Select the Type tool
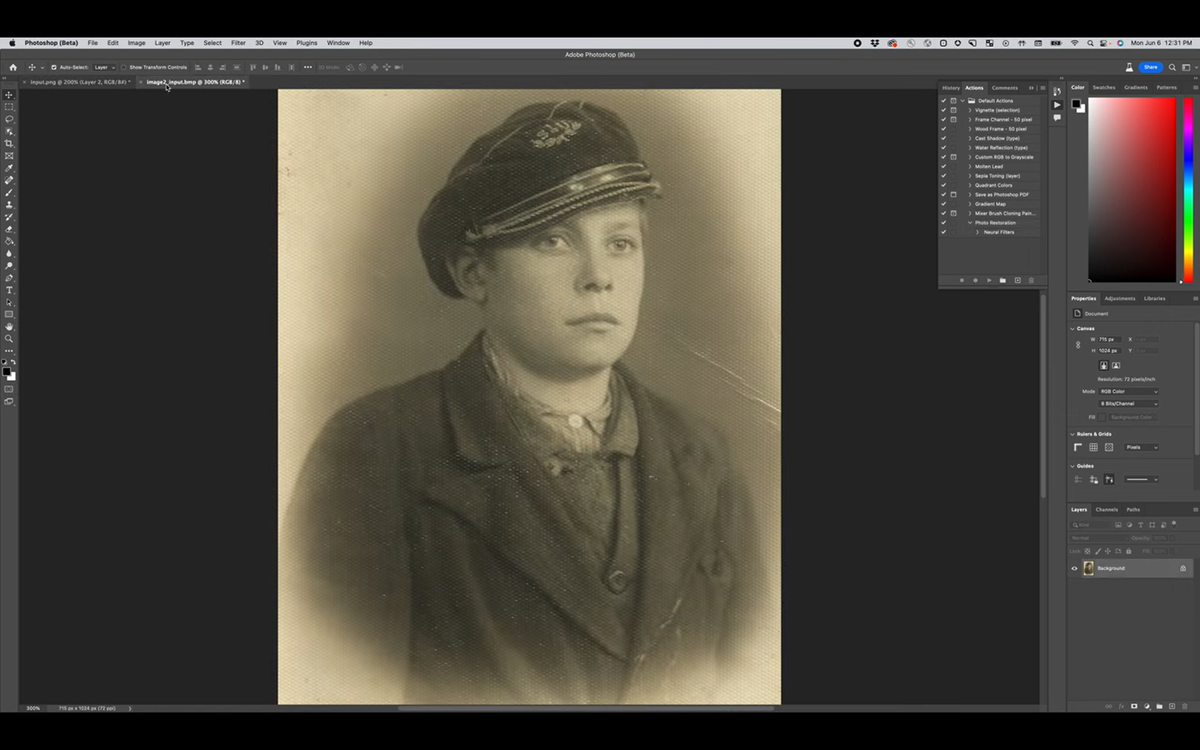The image size is (1200, 750). coord(9,290)
